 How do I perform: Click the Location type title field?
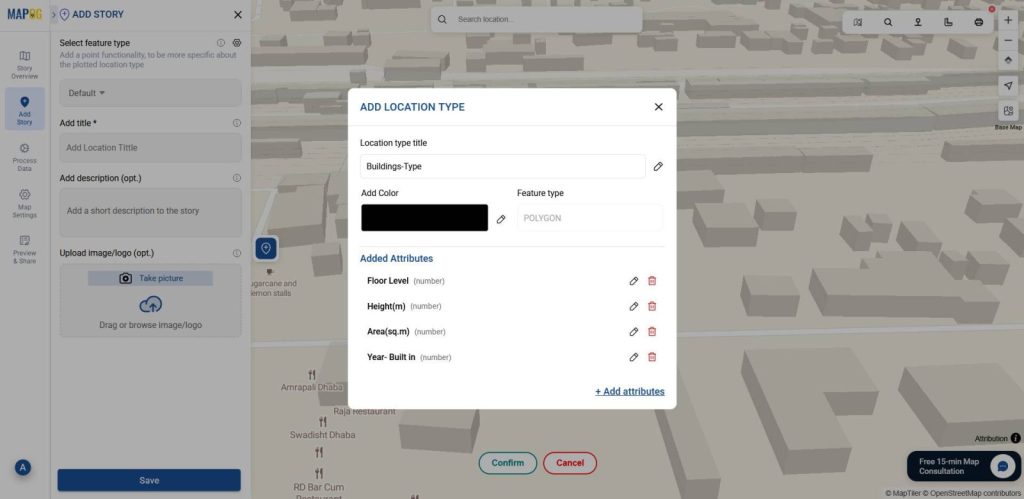(x=503, y=167)
